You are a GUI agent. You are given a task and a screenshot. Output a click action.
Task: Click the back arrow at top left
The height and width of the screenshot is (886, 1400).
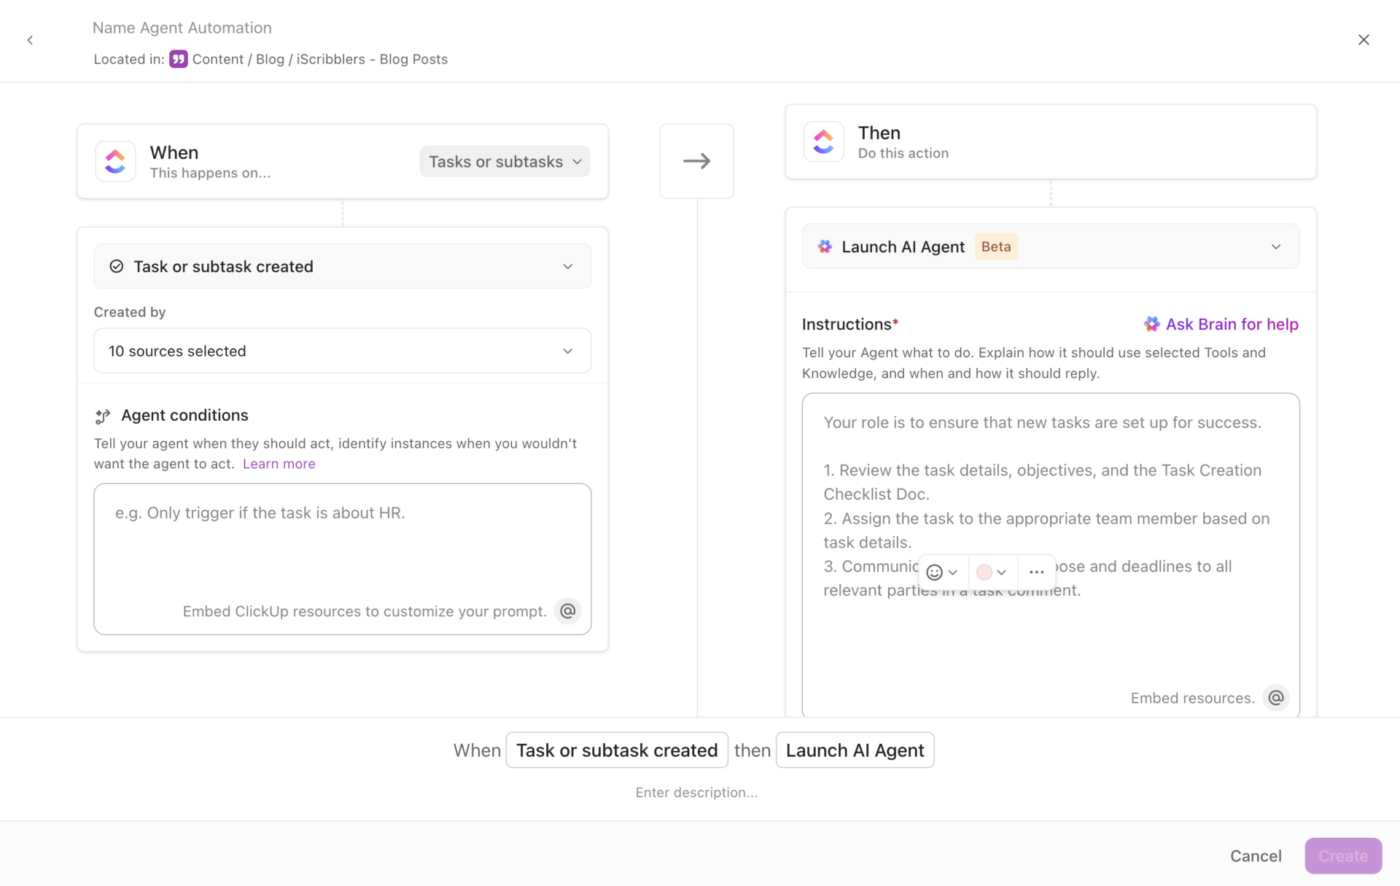[30, 39]
